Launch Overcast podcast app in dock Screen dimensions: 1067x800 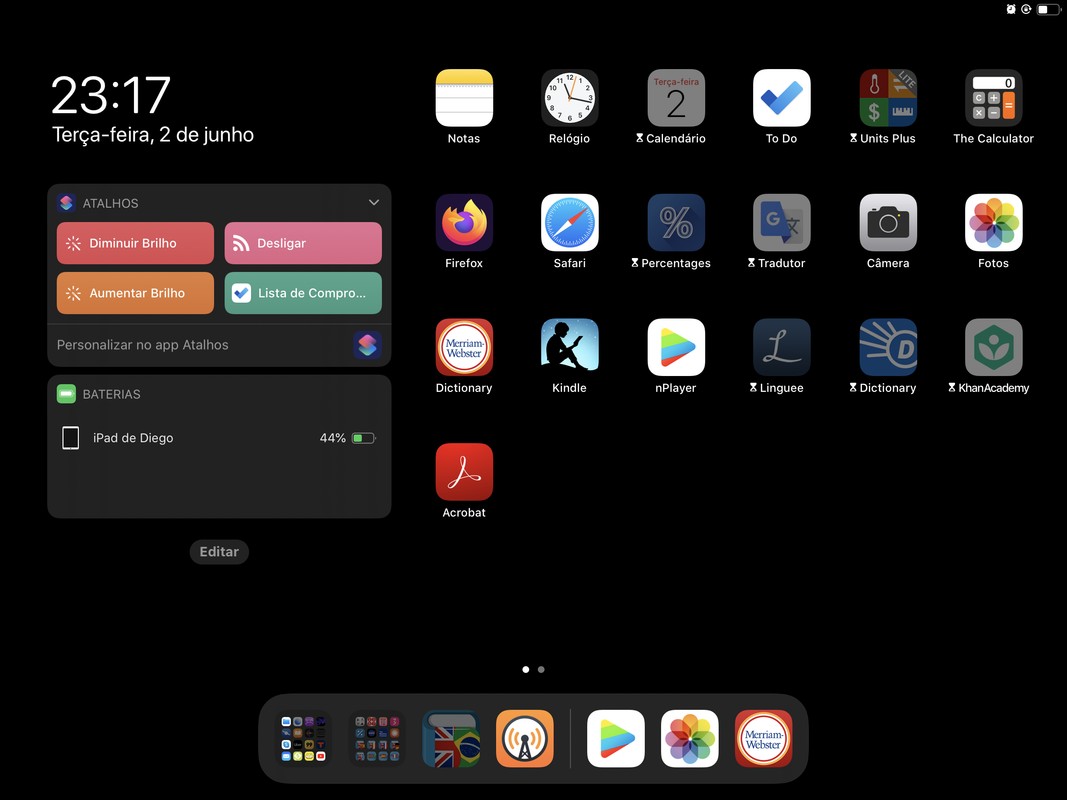tap(525, 739)
